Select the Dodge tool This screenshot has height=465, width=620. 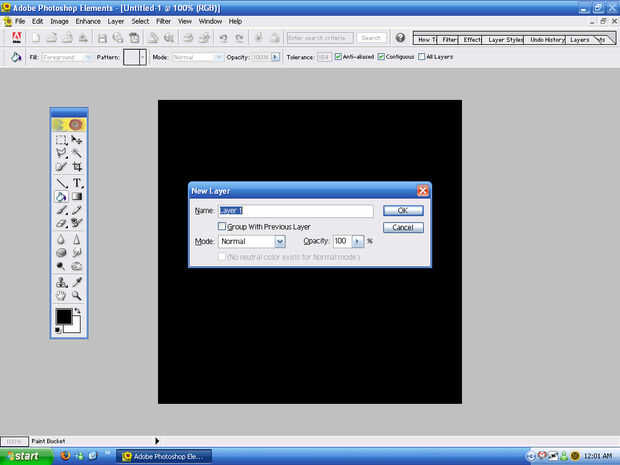61,266
